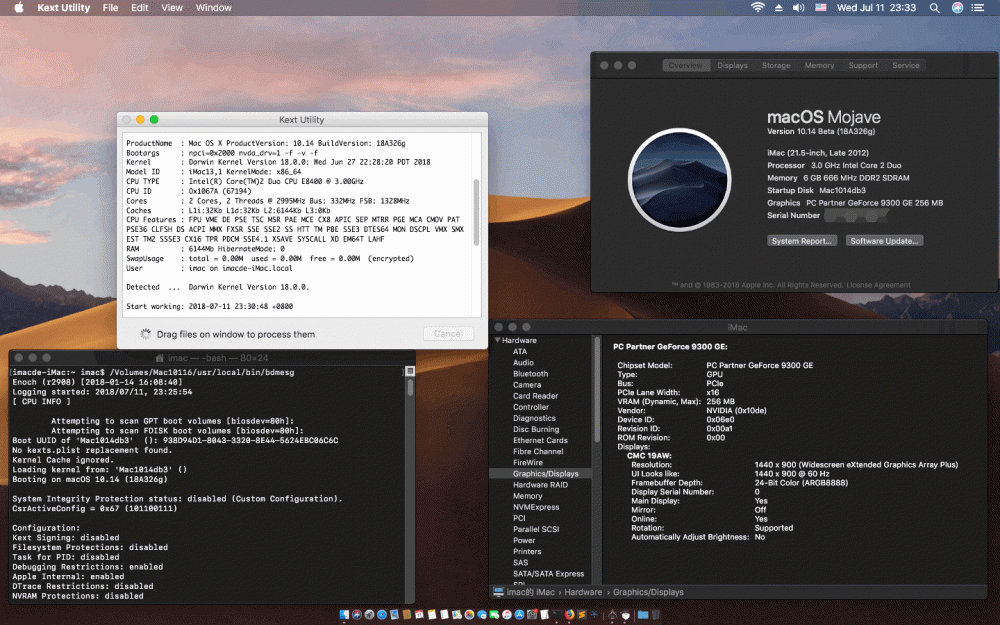The image size is (1000, 625).
Task: Click the System Report… button
Action: 801,240
